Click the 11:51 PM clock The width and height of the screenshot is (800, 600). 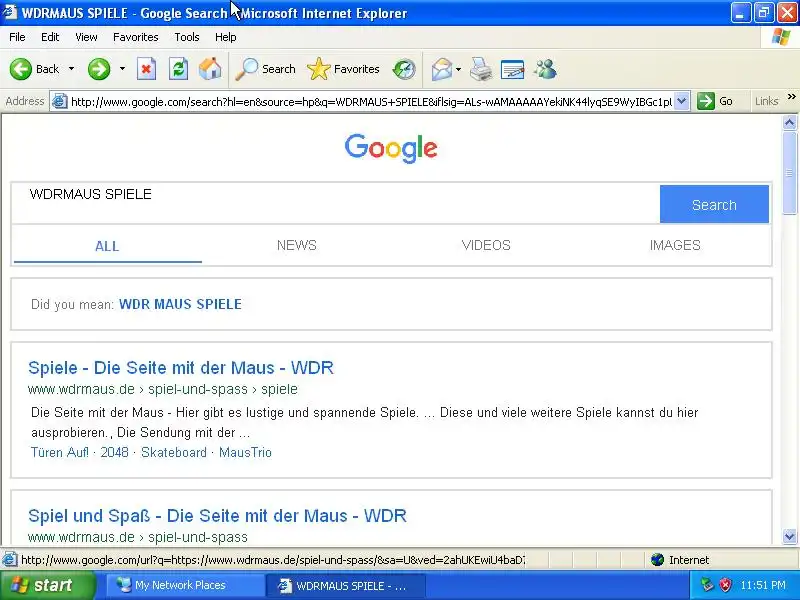[763, 585]
